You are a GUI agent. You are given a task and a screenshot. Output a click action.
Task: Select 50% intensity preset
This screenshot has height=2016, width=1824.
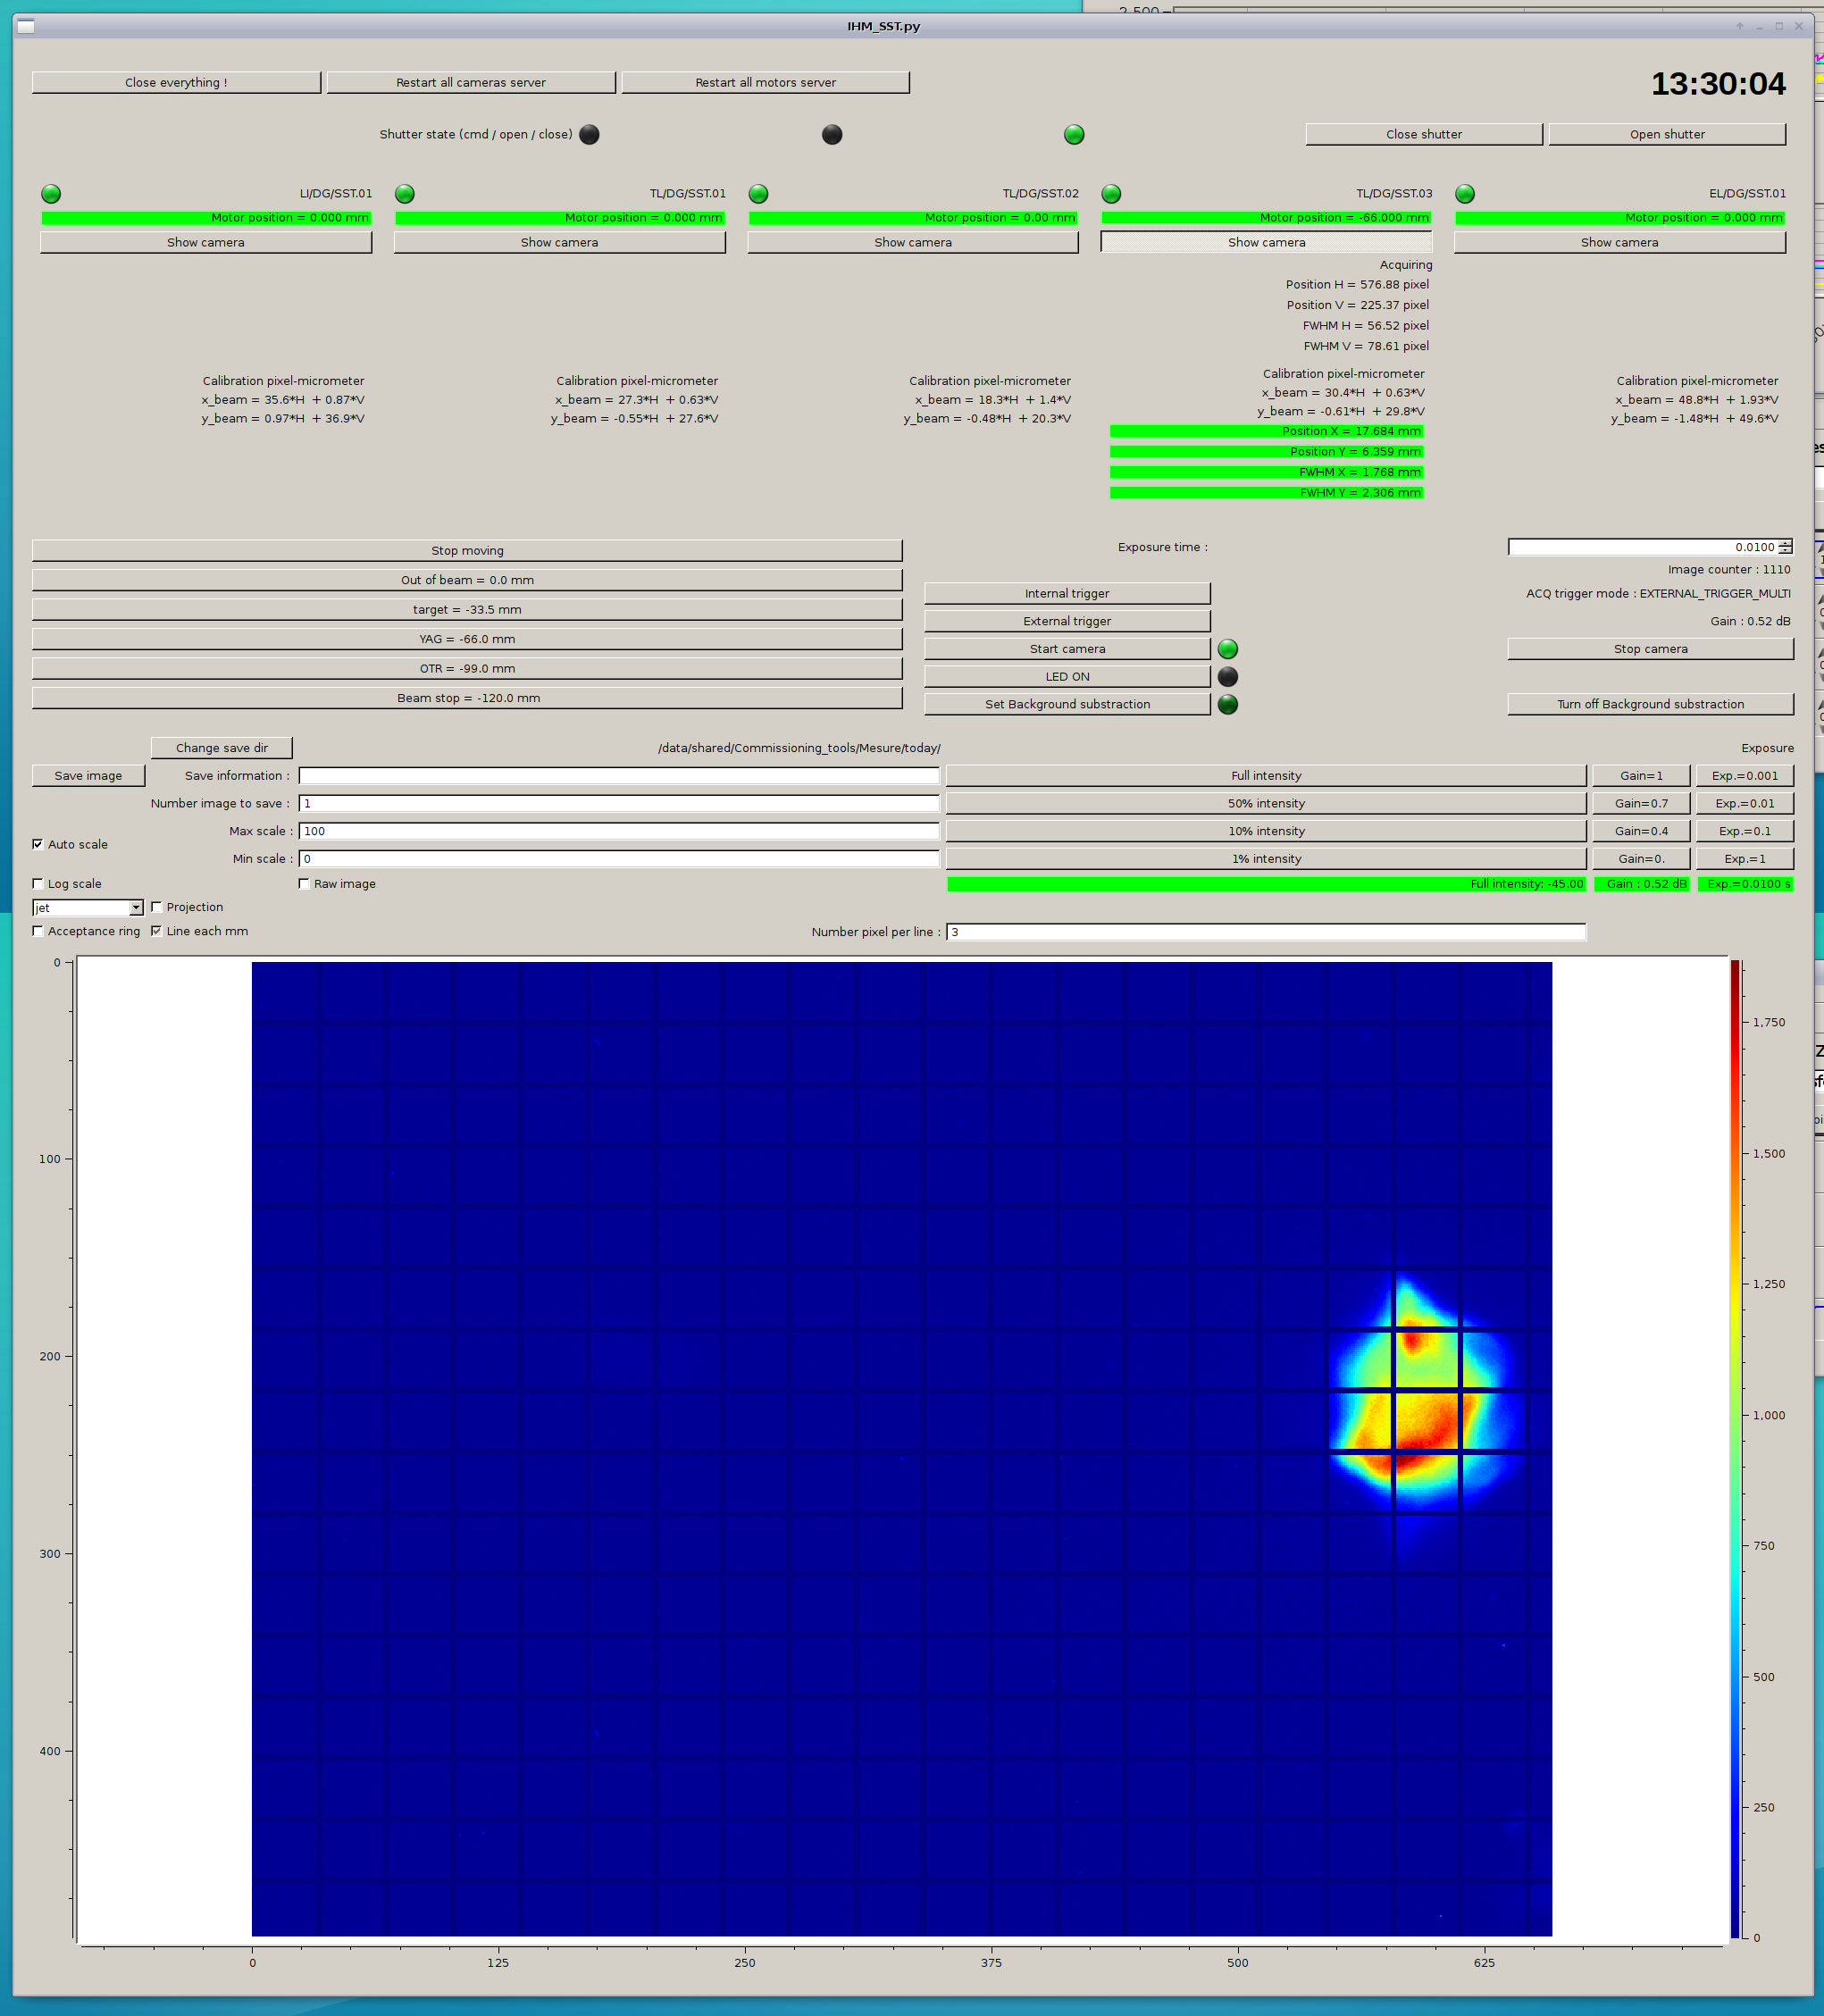[x=1266, y=803]
